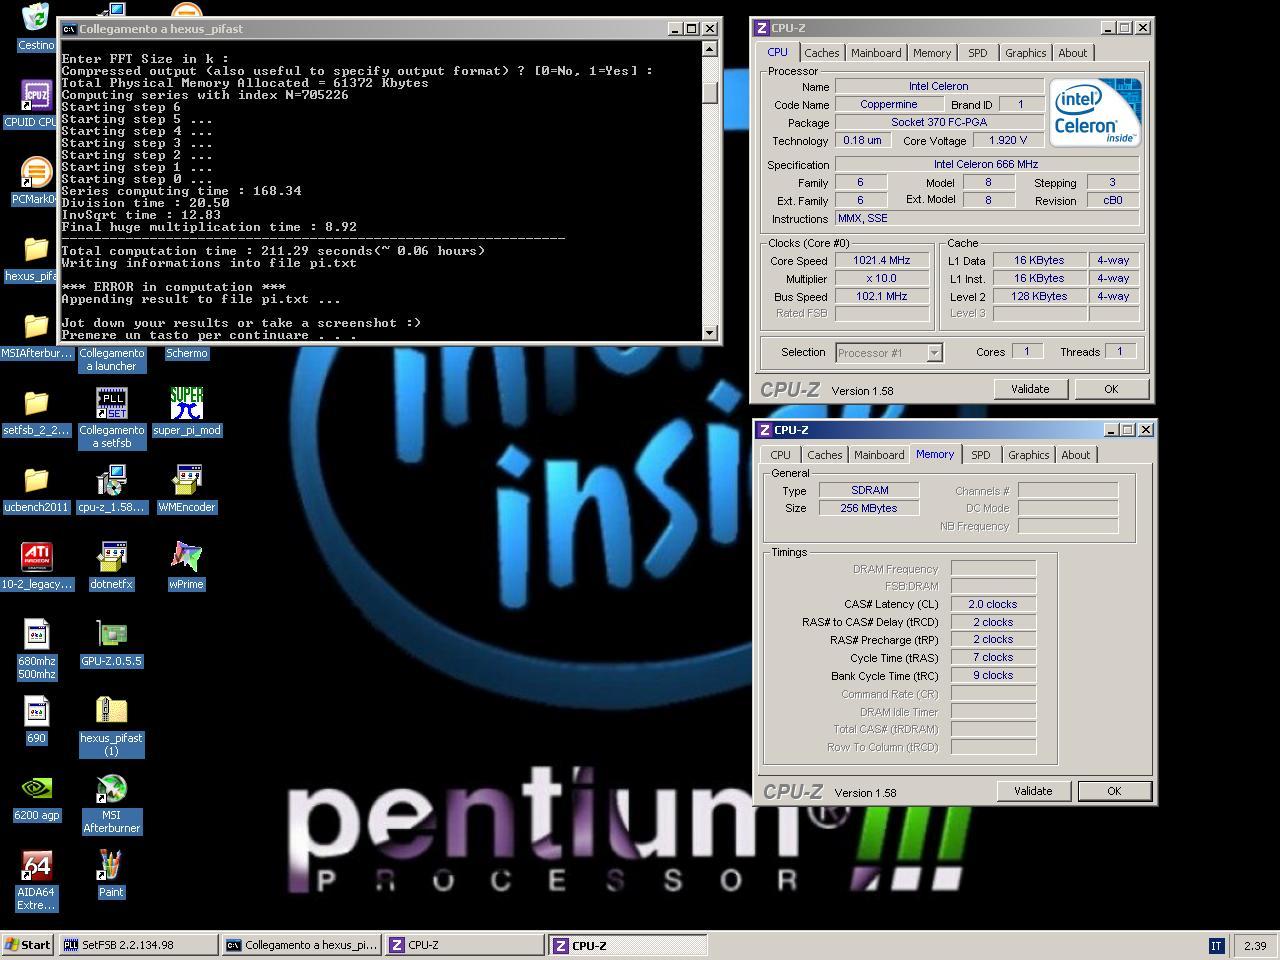Open About tab in upper CPU-Z window
The width and height of the screenshot is (1280, 960).
(x=1073, y=53)
